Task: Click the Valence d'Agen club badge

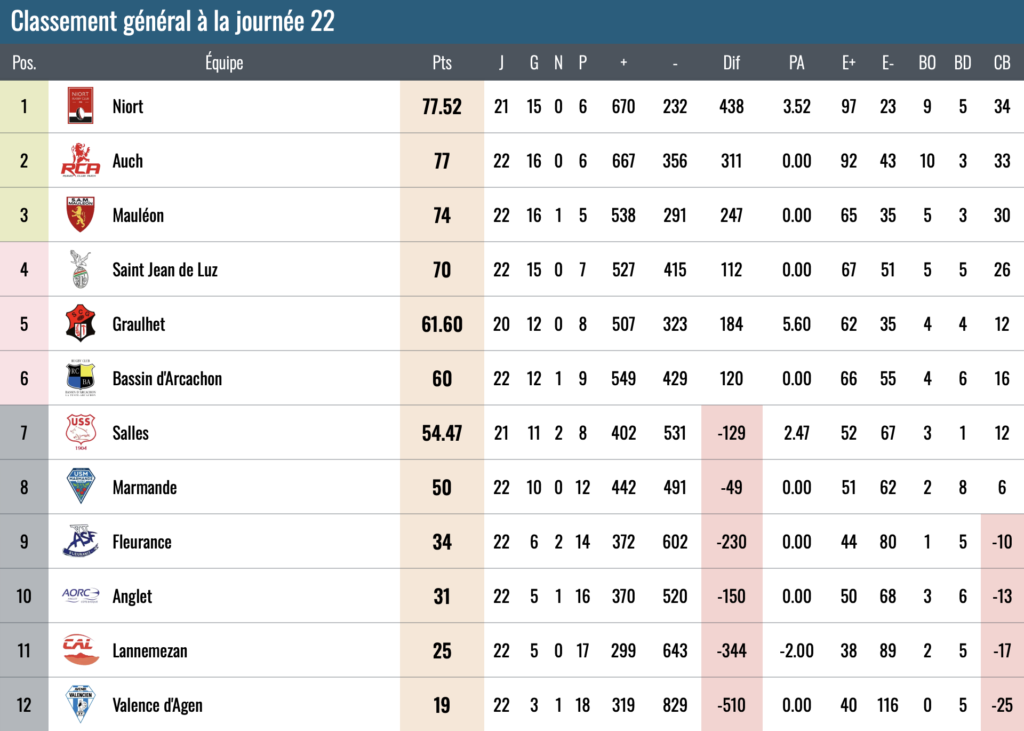Action: [x=80, y=704]
